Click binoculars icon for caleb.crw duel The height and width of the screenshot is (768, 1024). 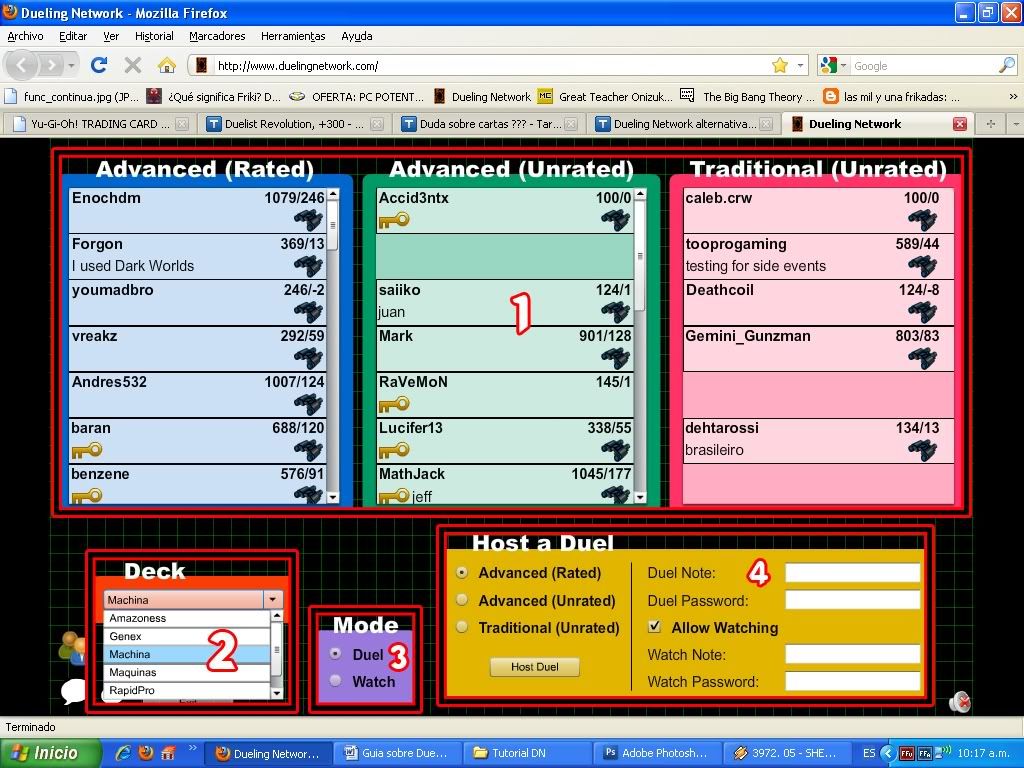[x=922, y=220]
